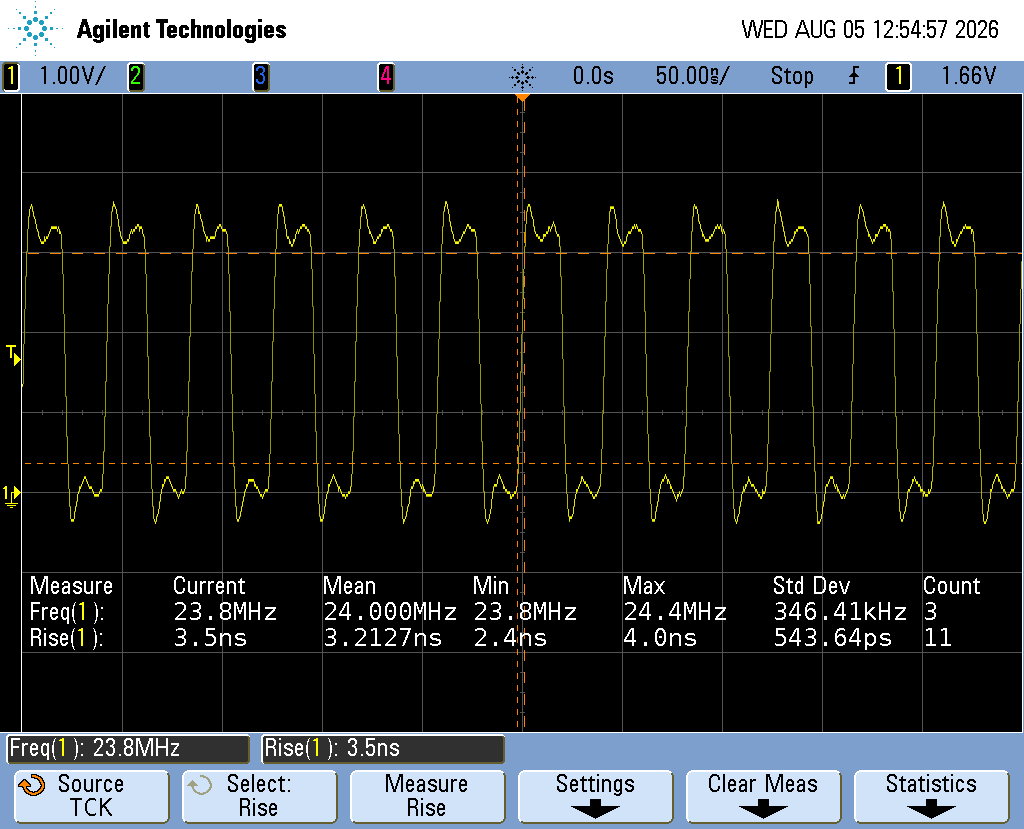
Task: Click the rotate knob icon on Select softkey
Action: point(200,785)
